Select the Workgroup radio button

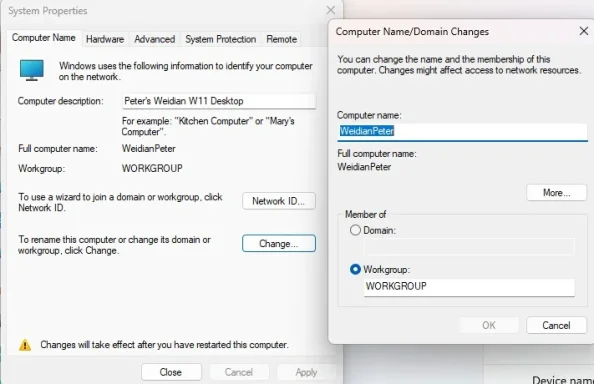[355, 270]
